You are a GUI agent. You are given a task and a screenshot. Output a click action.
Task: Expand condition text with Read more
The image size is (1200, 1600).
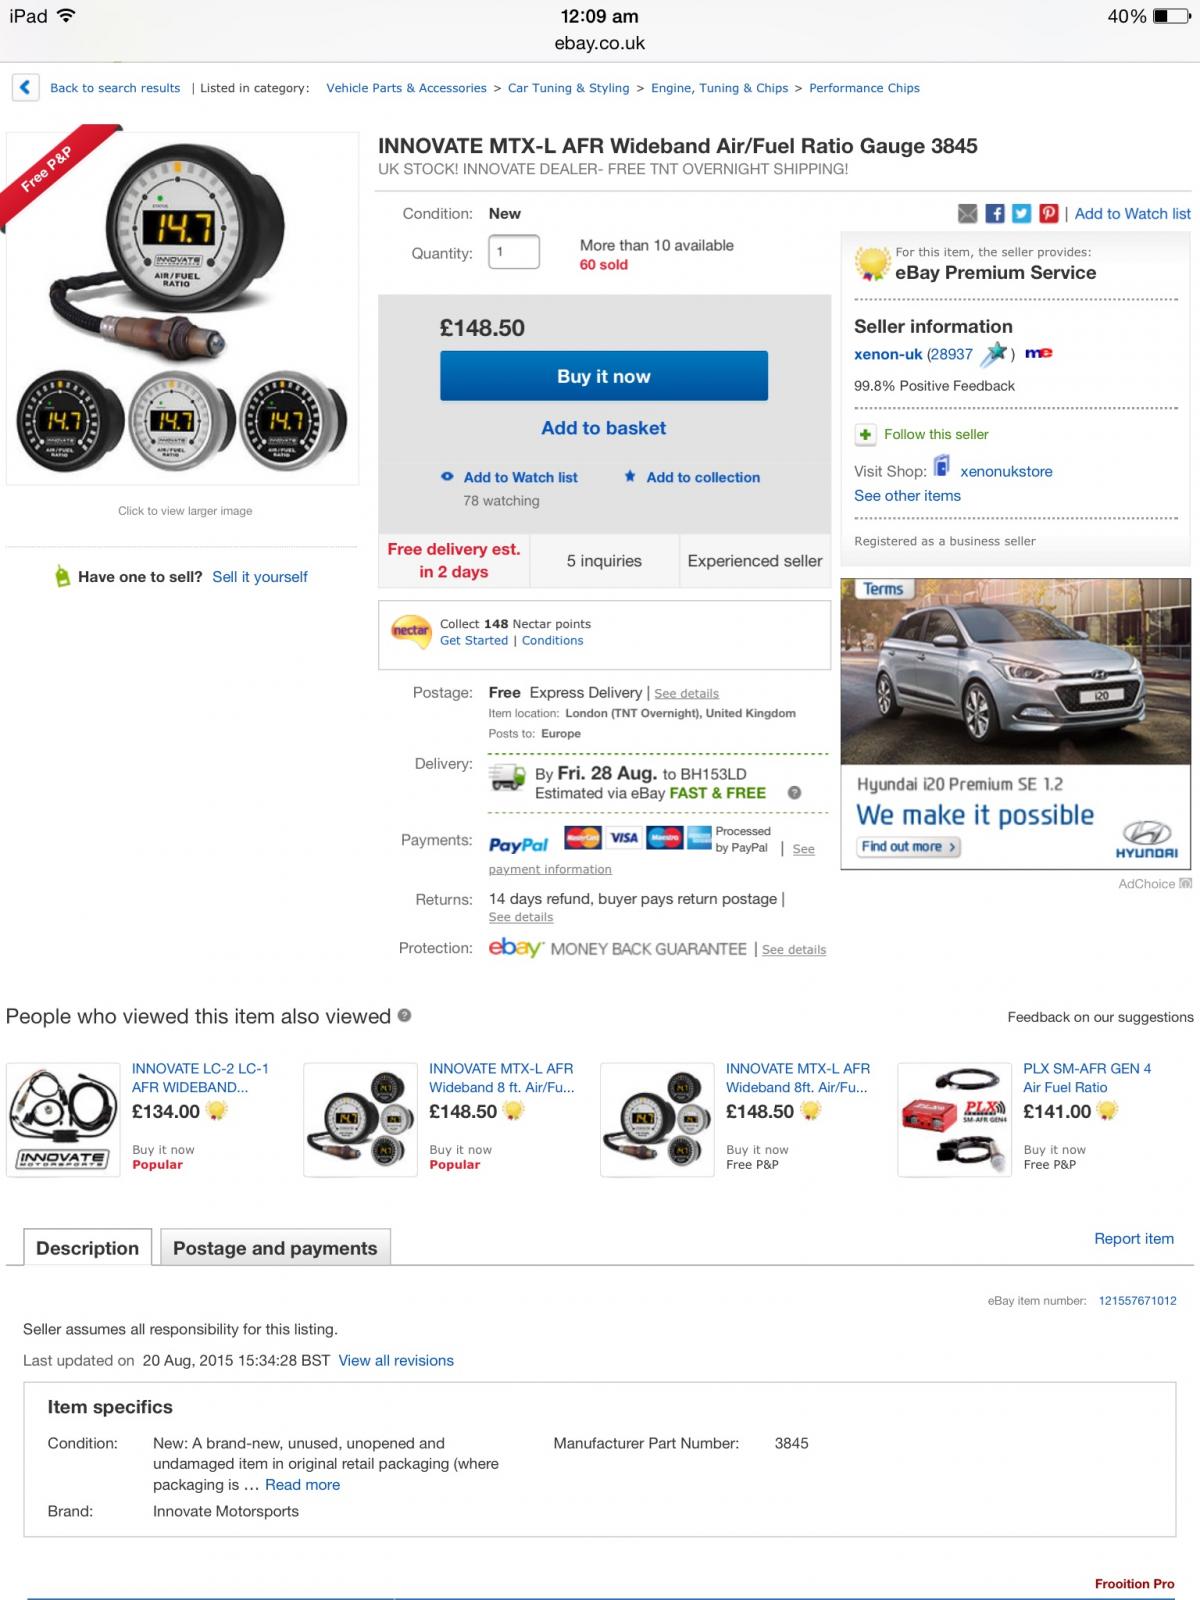(x=302, y=1485)
